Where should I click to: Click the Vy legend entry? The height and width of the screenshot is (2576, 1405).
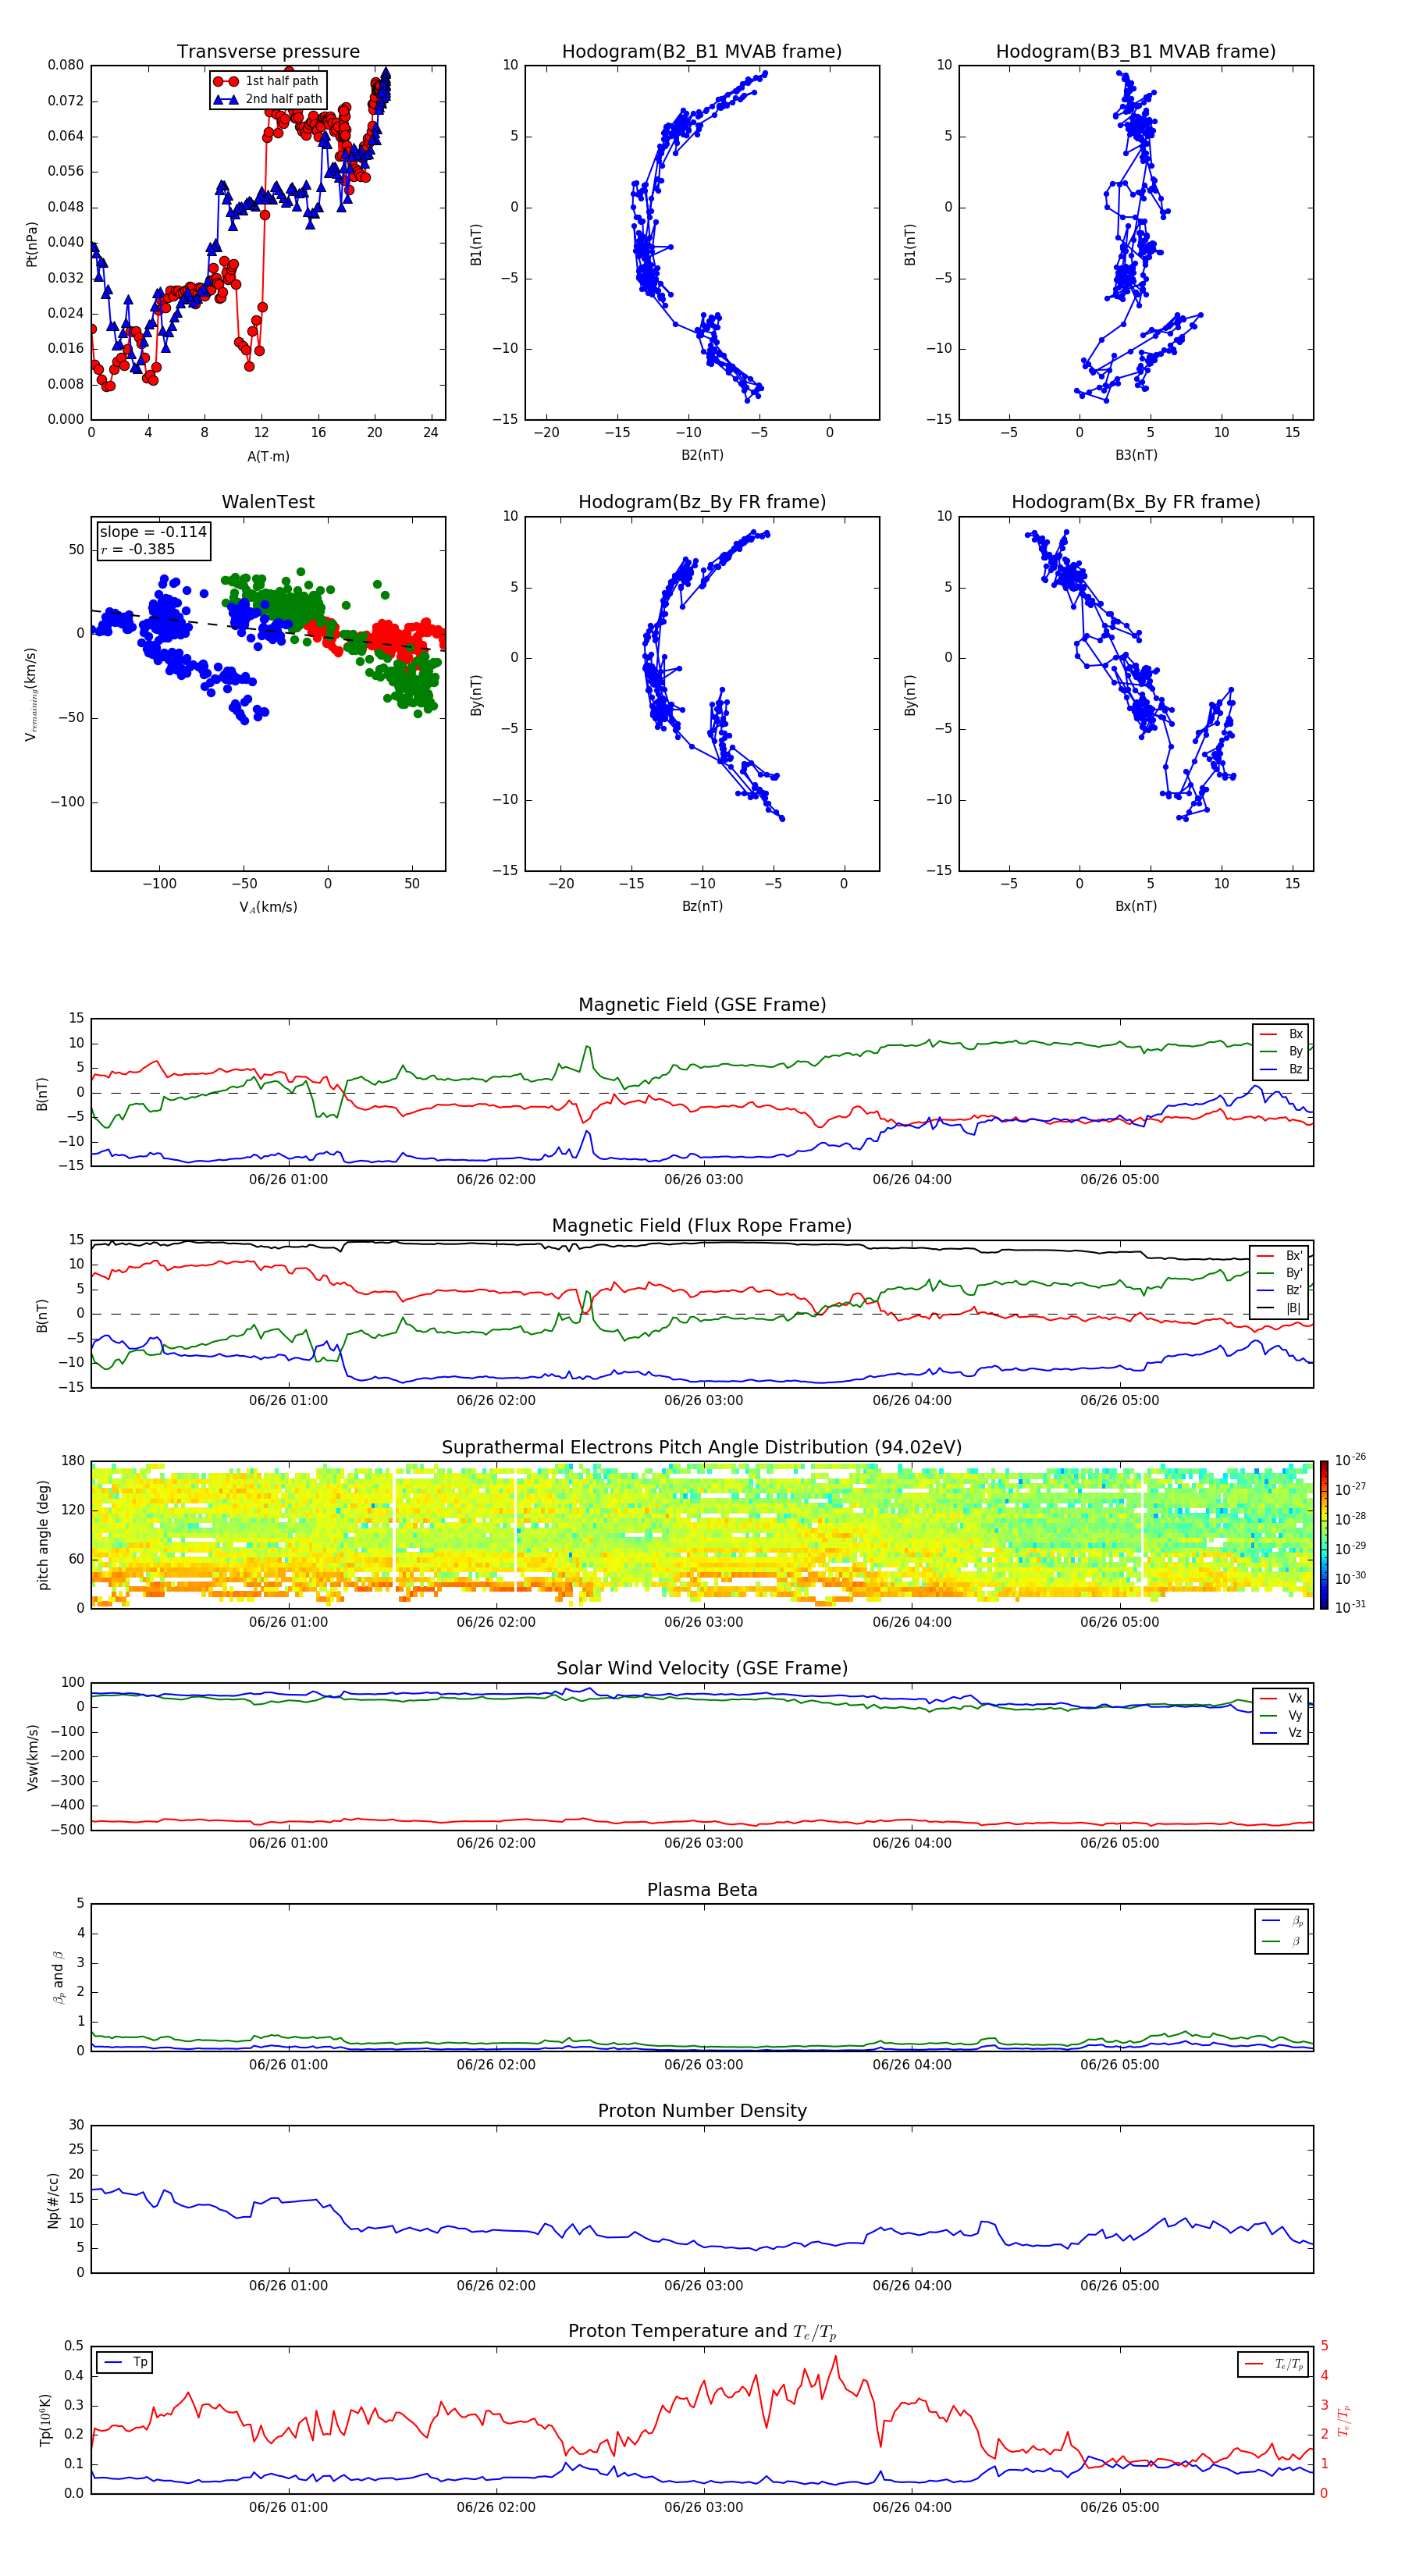[x=1281, y=1716]
